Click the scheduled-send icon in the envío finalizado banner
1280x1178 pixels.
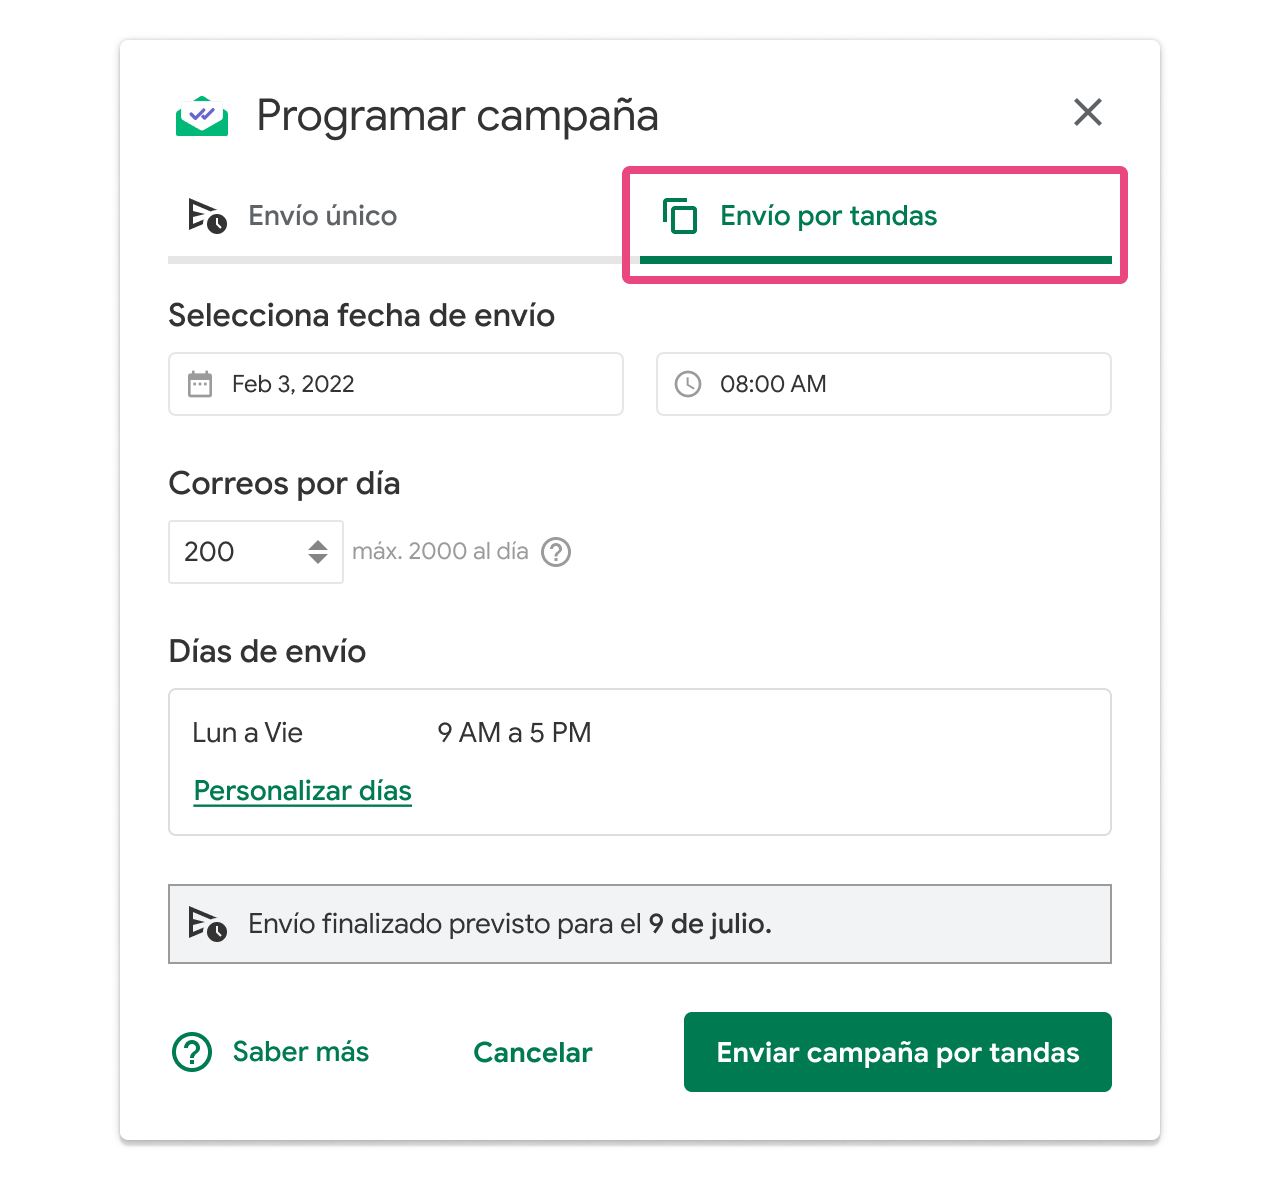[x=207, y=923]
